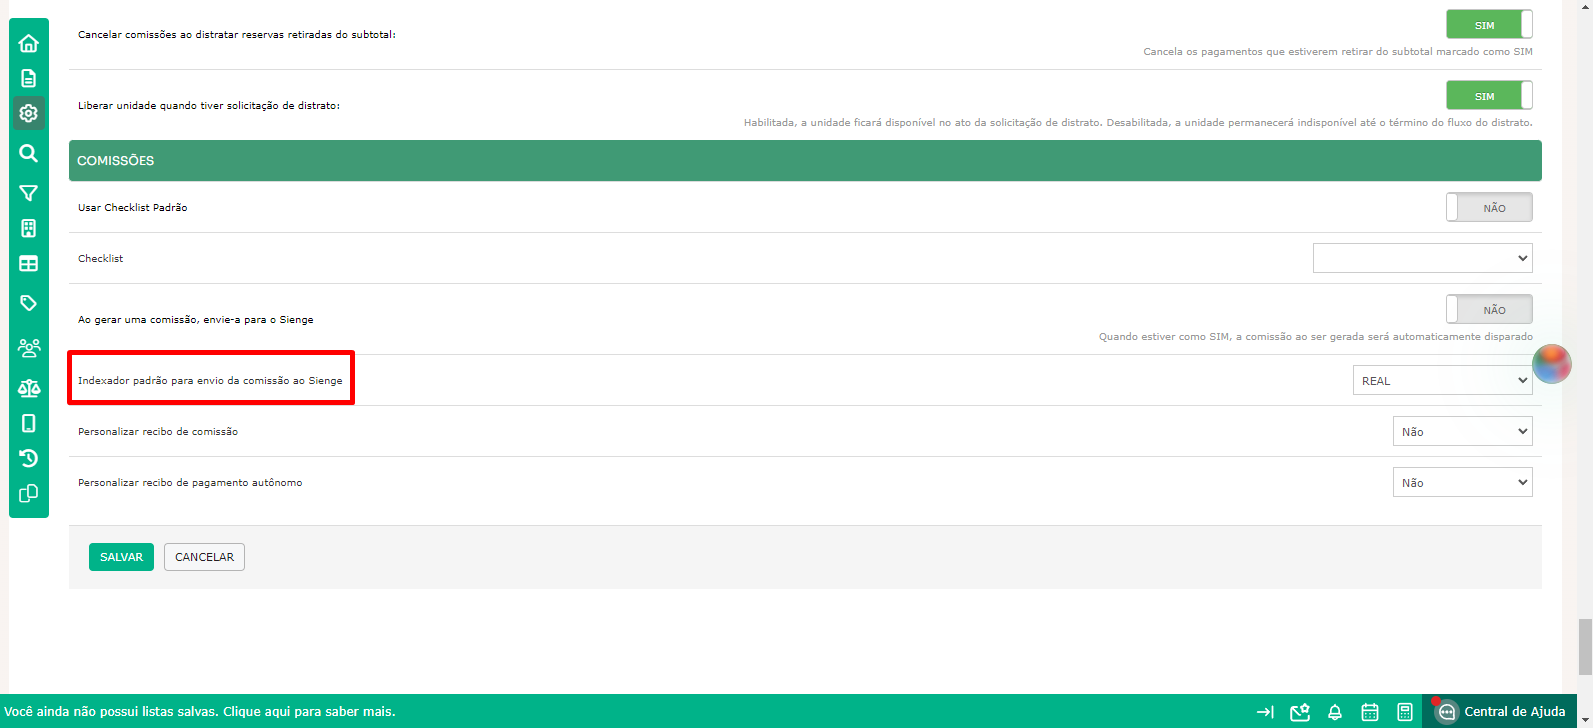Click 'Quando estiver como SIM' help text
The image size is (1593, 728).
point(1316,337)
